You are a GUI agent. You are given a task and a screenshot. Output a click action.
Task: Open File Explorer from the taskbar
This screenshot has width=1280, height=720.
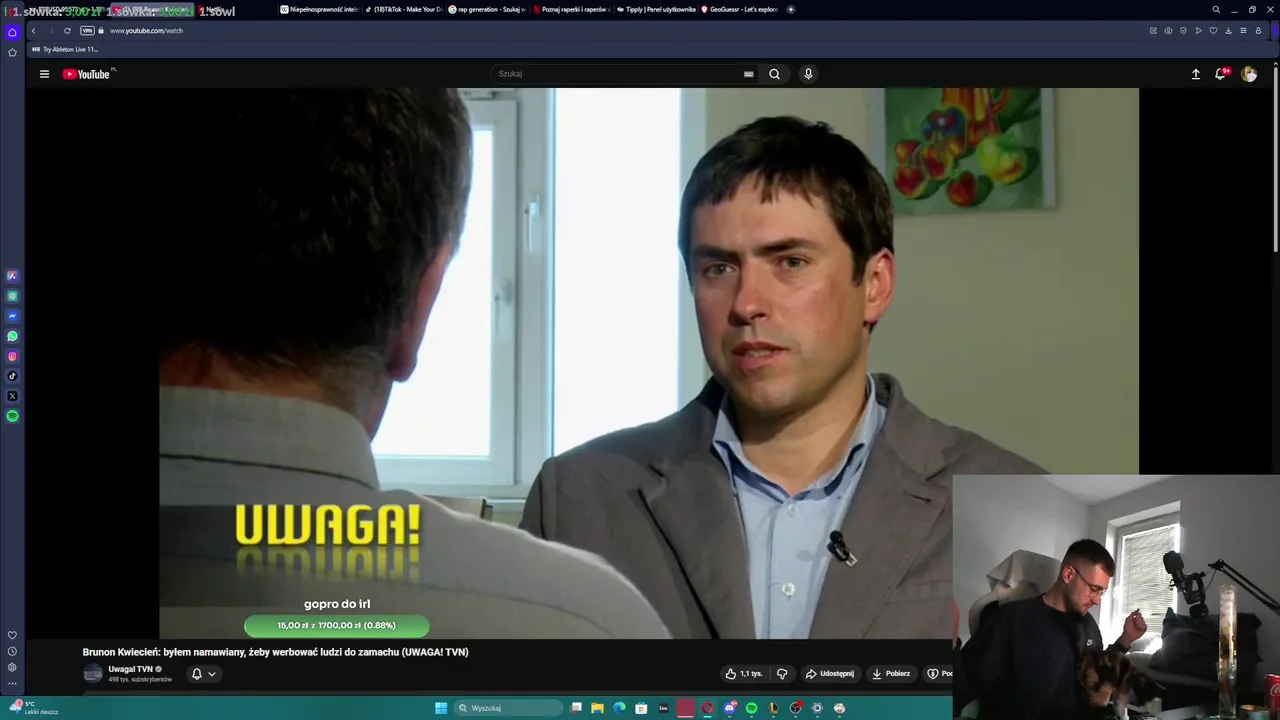point(597,708)
